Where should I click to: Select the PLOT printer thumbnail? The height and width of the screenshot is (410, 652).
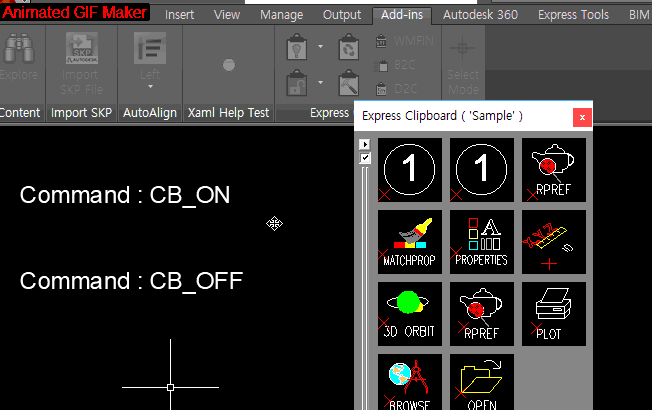pos(554,314)
